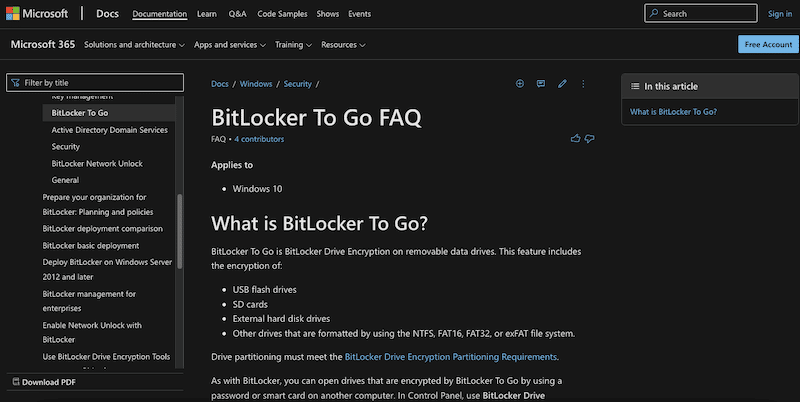Open Code Samples tab
The image size is (800, 402).
[x=282, y=14]
